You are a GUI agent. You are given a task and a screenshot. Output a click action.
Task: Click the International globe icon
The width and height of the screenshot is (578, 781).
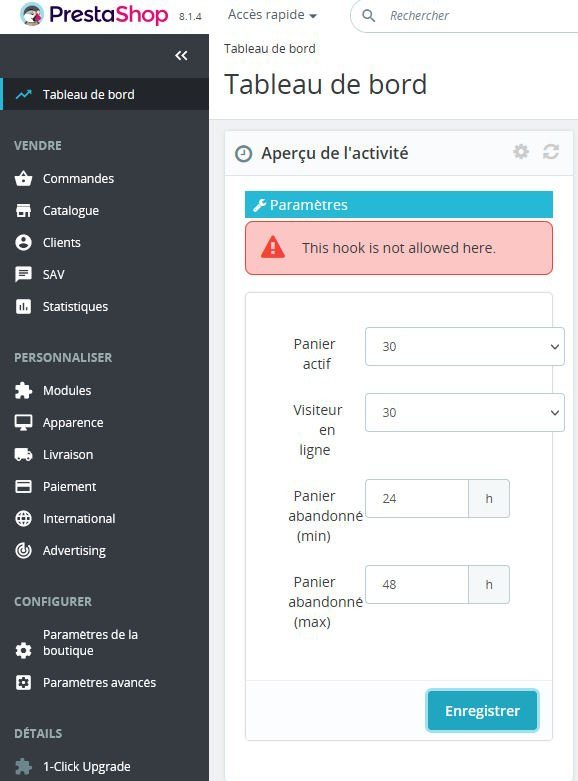pos(23,519)
